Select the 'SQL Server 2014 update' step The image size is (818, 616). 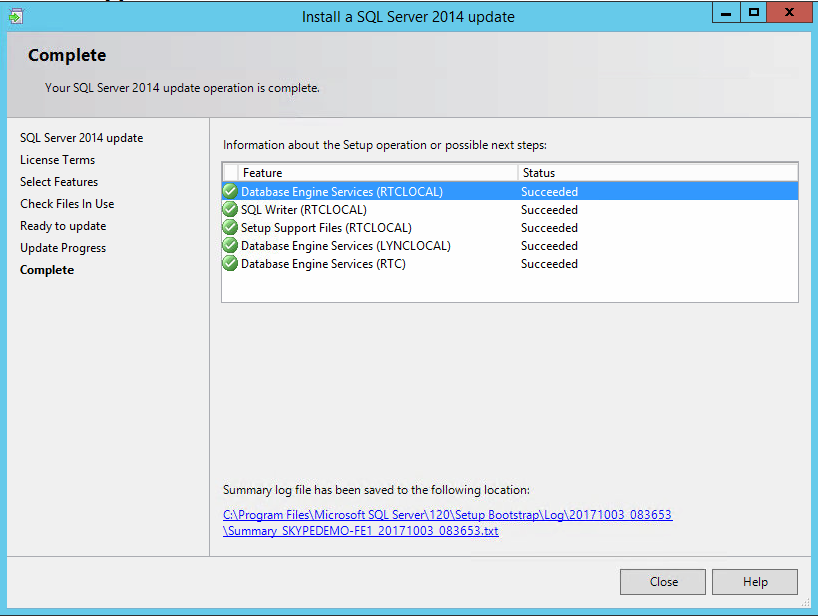coord(81,138)
